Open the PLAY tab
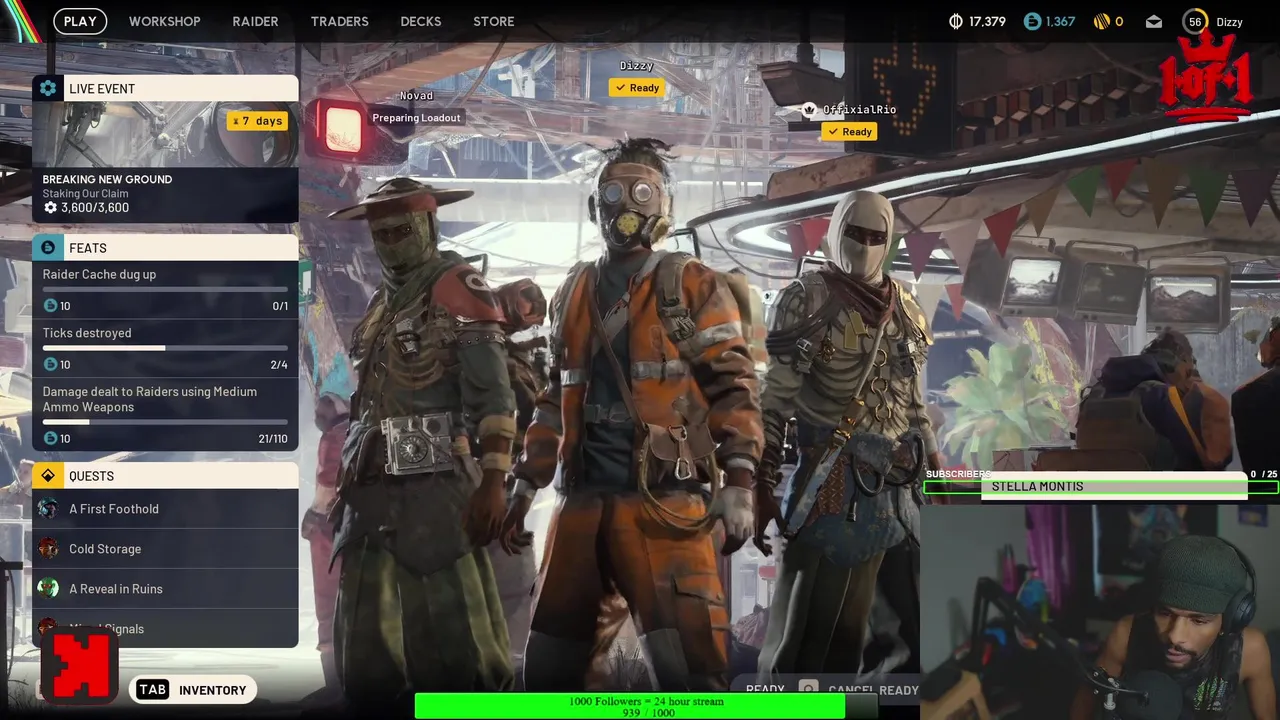The image size is (1280, 720). tap(80, 21)
